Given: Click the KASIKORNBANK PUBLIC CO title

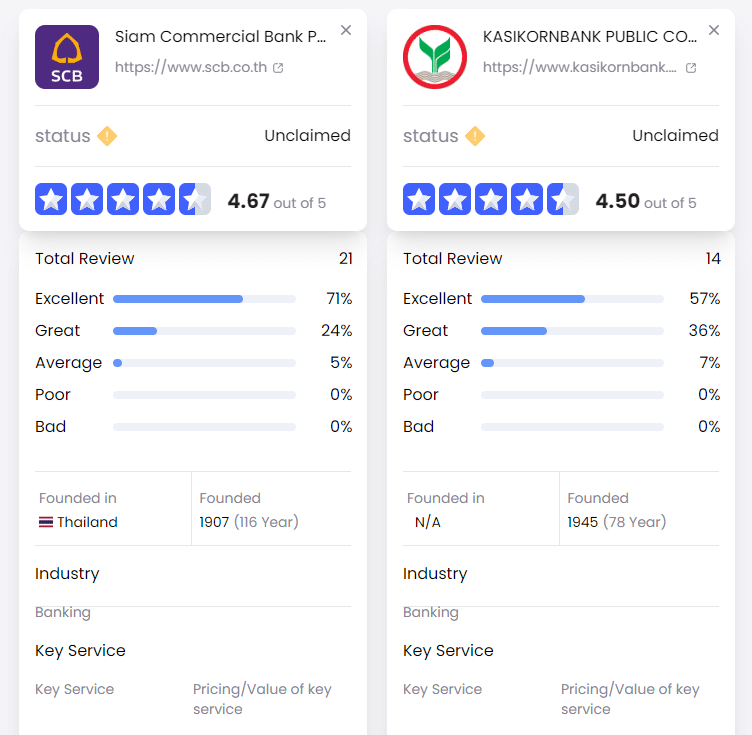Looking at the screenshot, I should [590, 36].
